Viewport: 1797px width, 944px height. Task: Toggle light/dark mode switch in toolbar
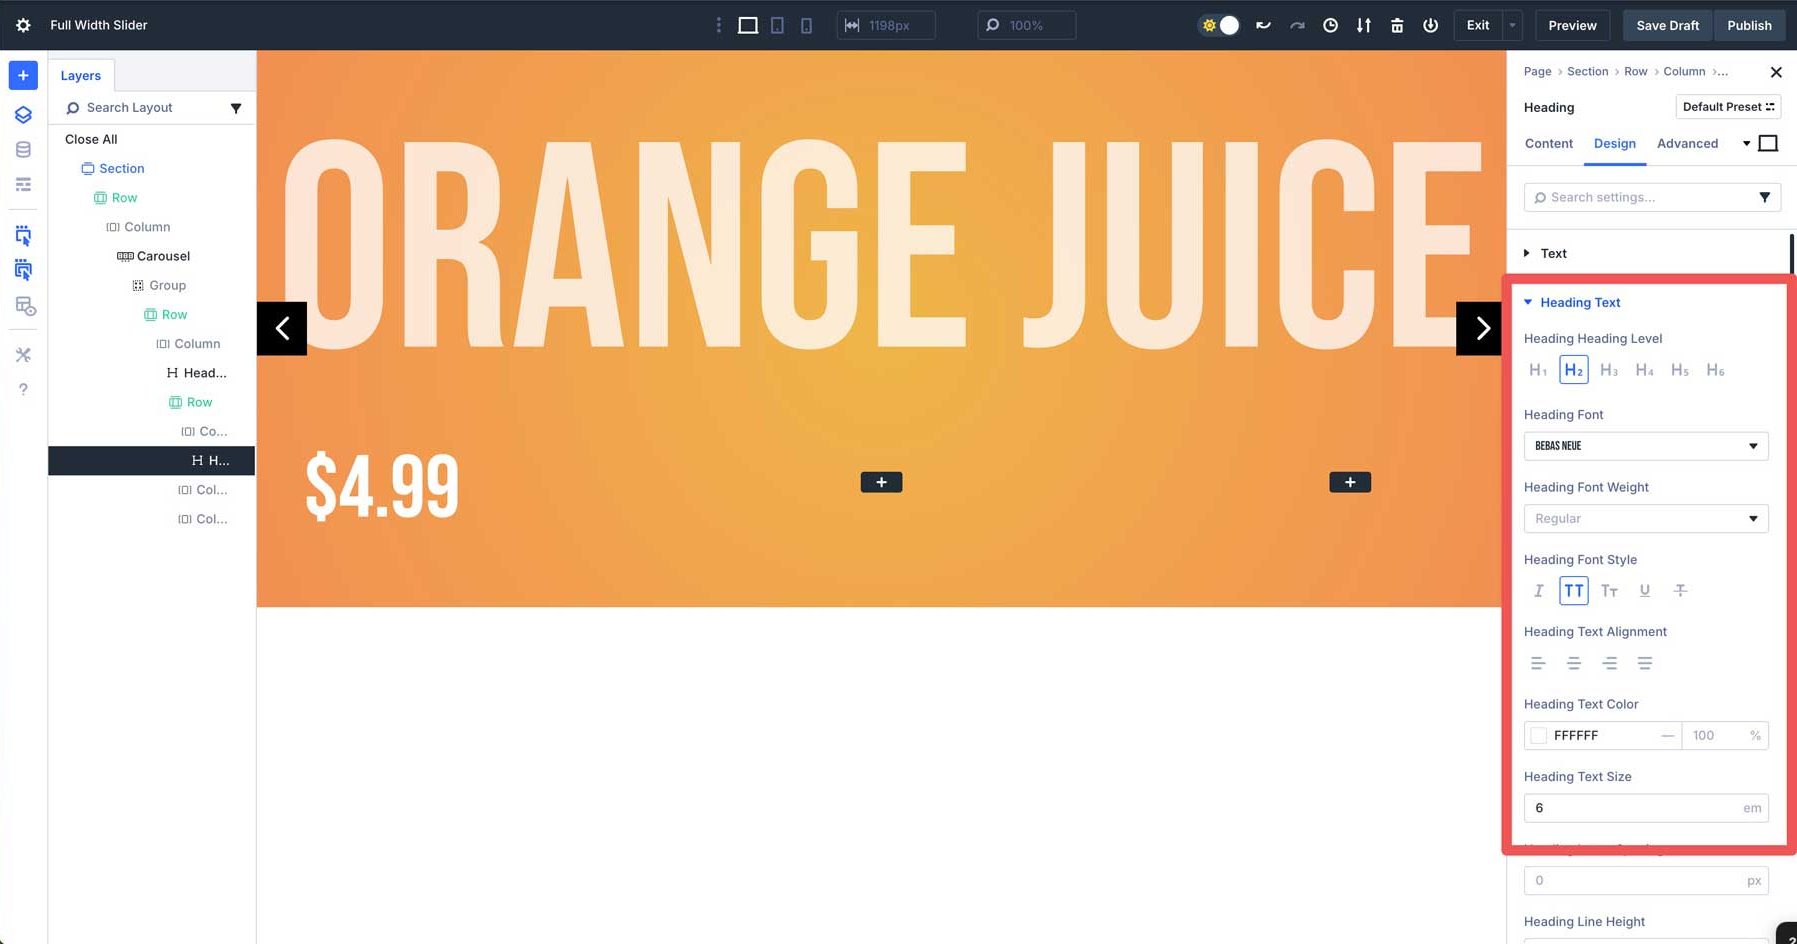pyautogui.click(x=1218, y=25)
